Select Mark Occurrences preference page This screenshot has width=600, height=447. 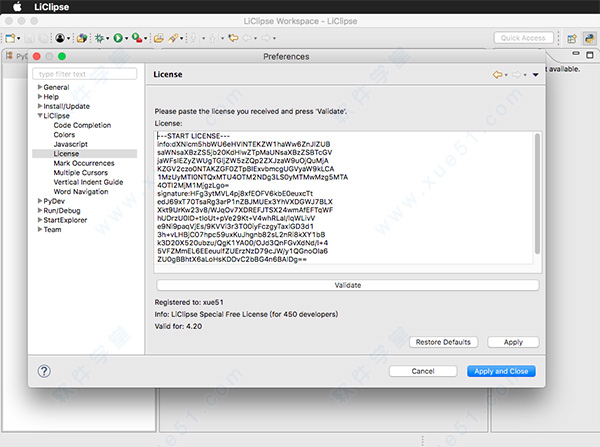84,163
